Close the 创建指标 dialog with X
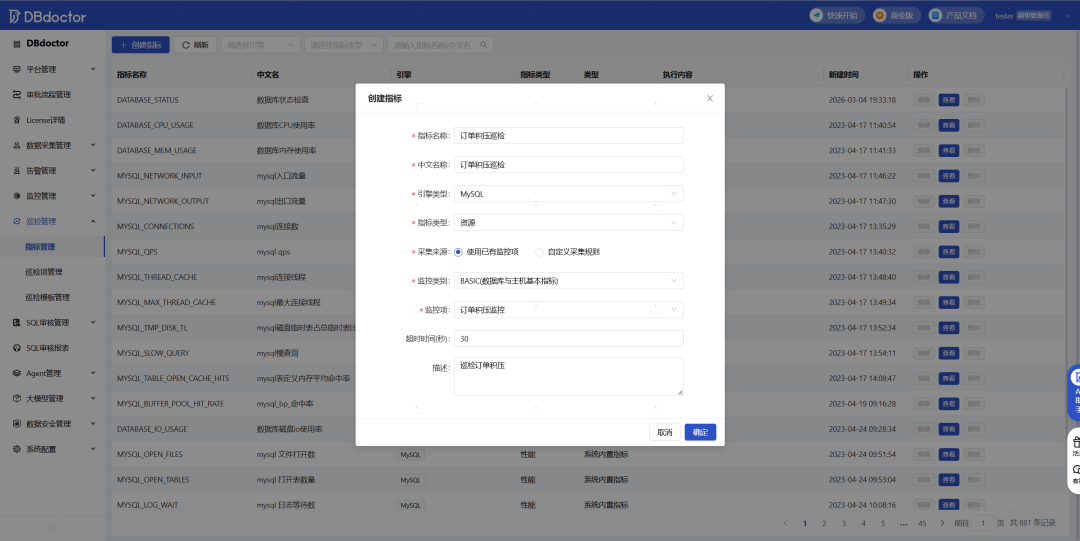The width and height of the screenshot is (1080, 541). [709, 99]
